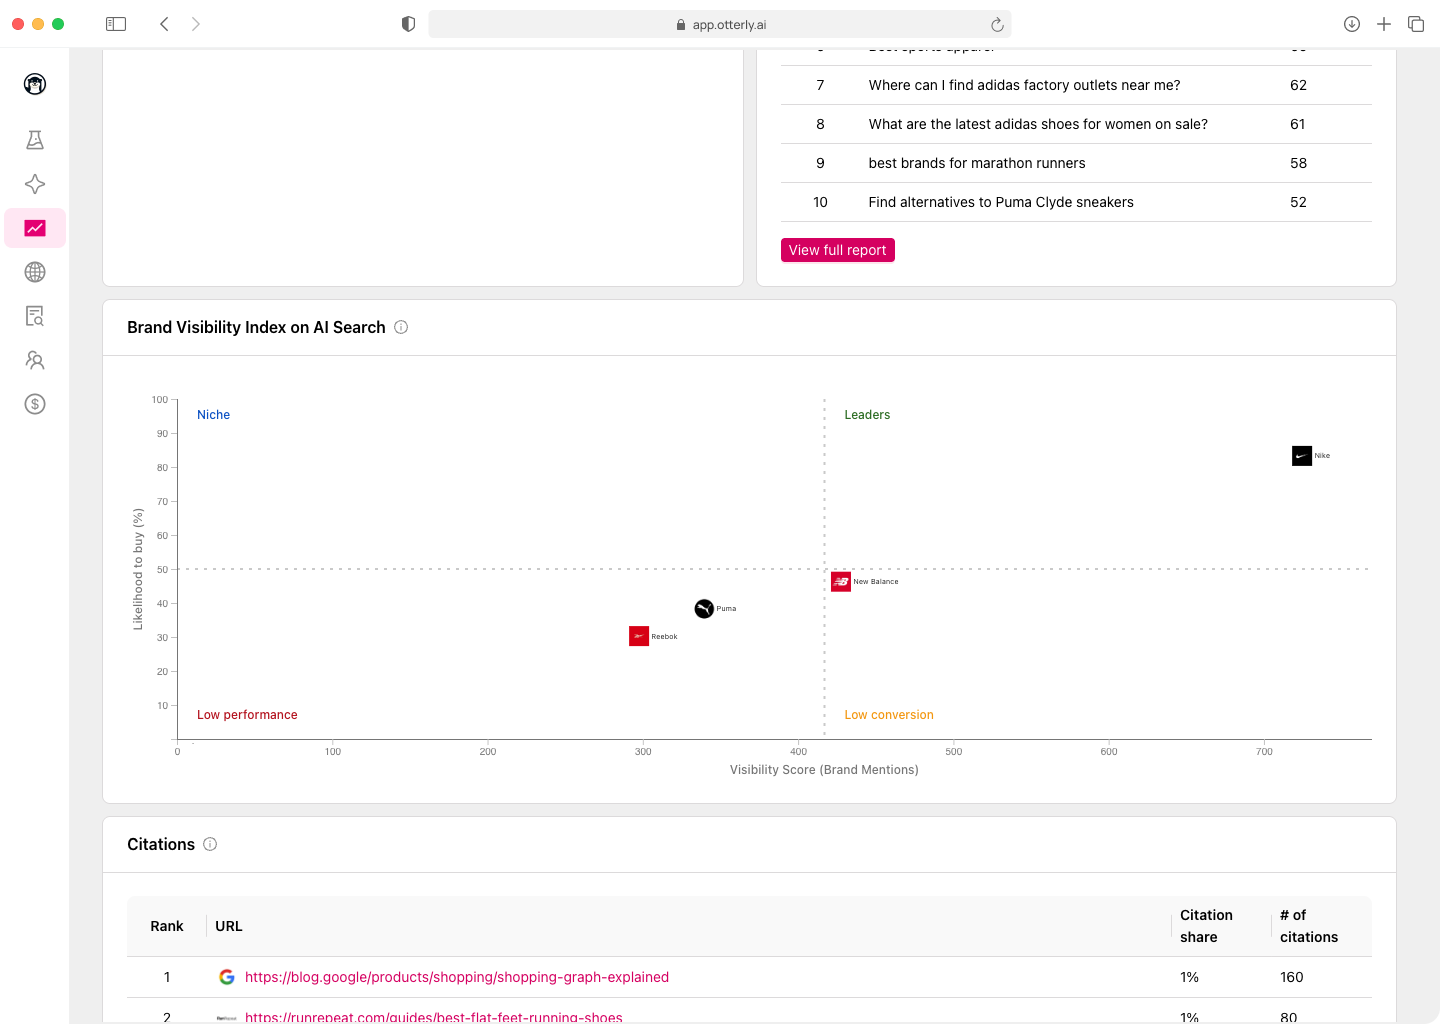Click the Nike logo on the chart
This screenshot has height=1024, width=1440.
[1302, 456]
